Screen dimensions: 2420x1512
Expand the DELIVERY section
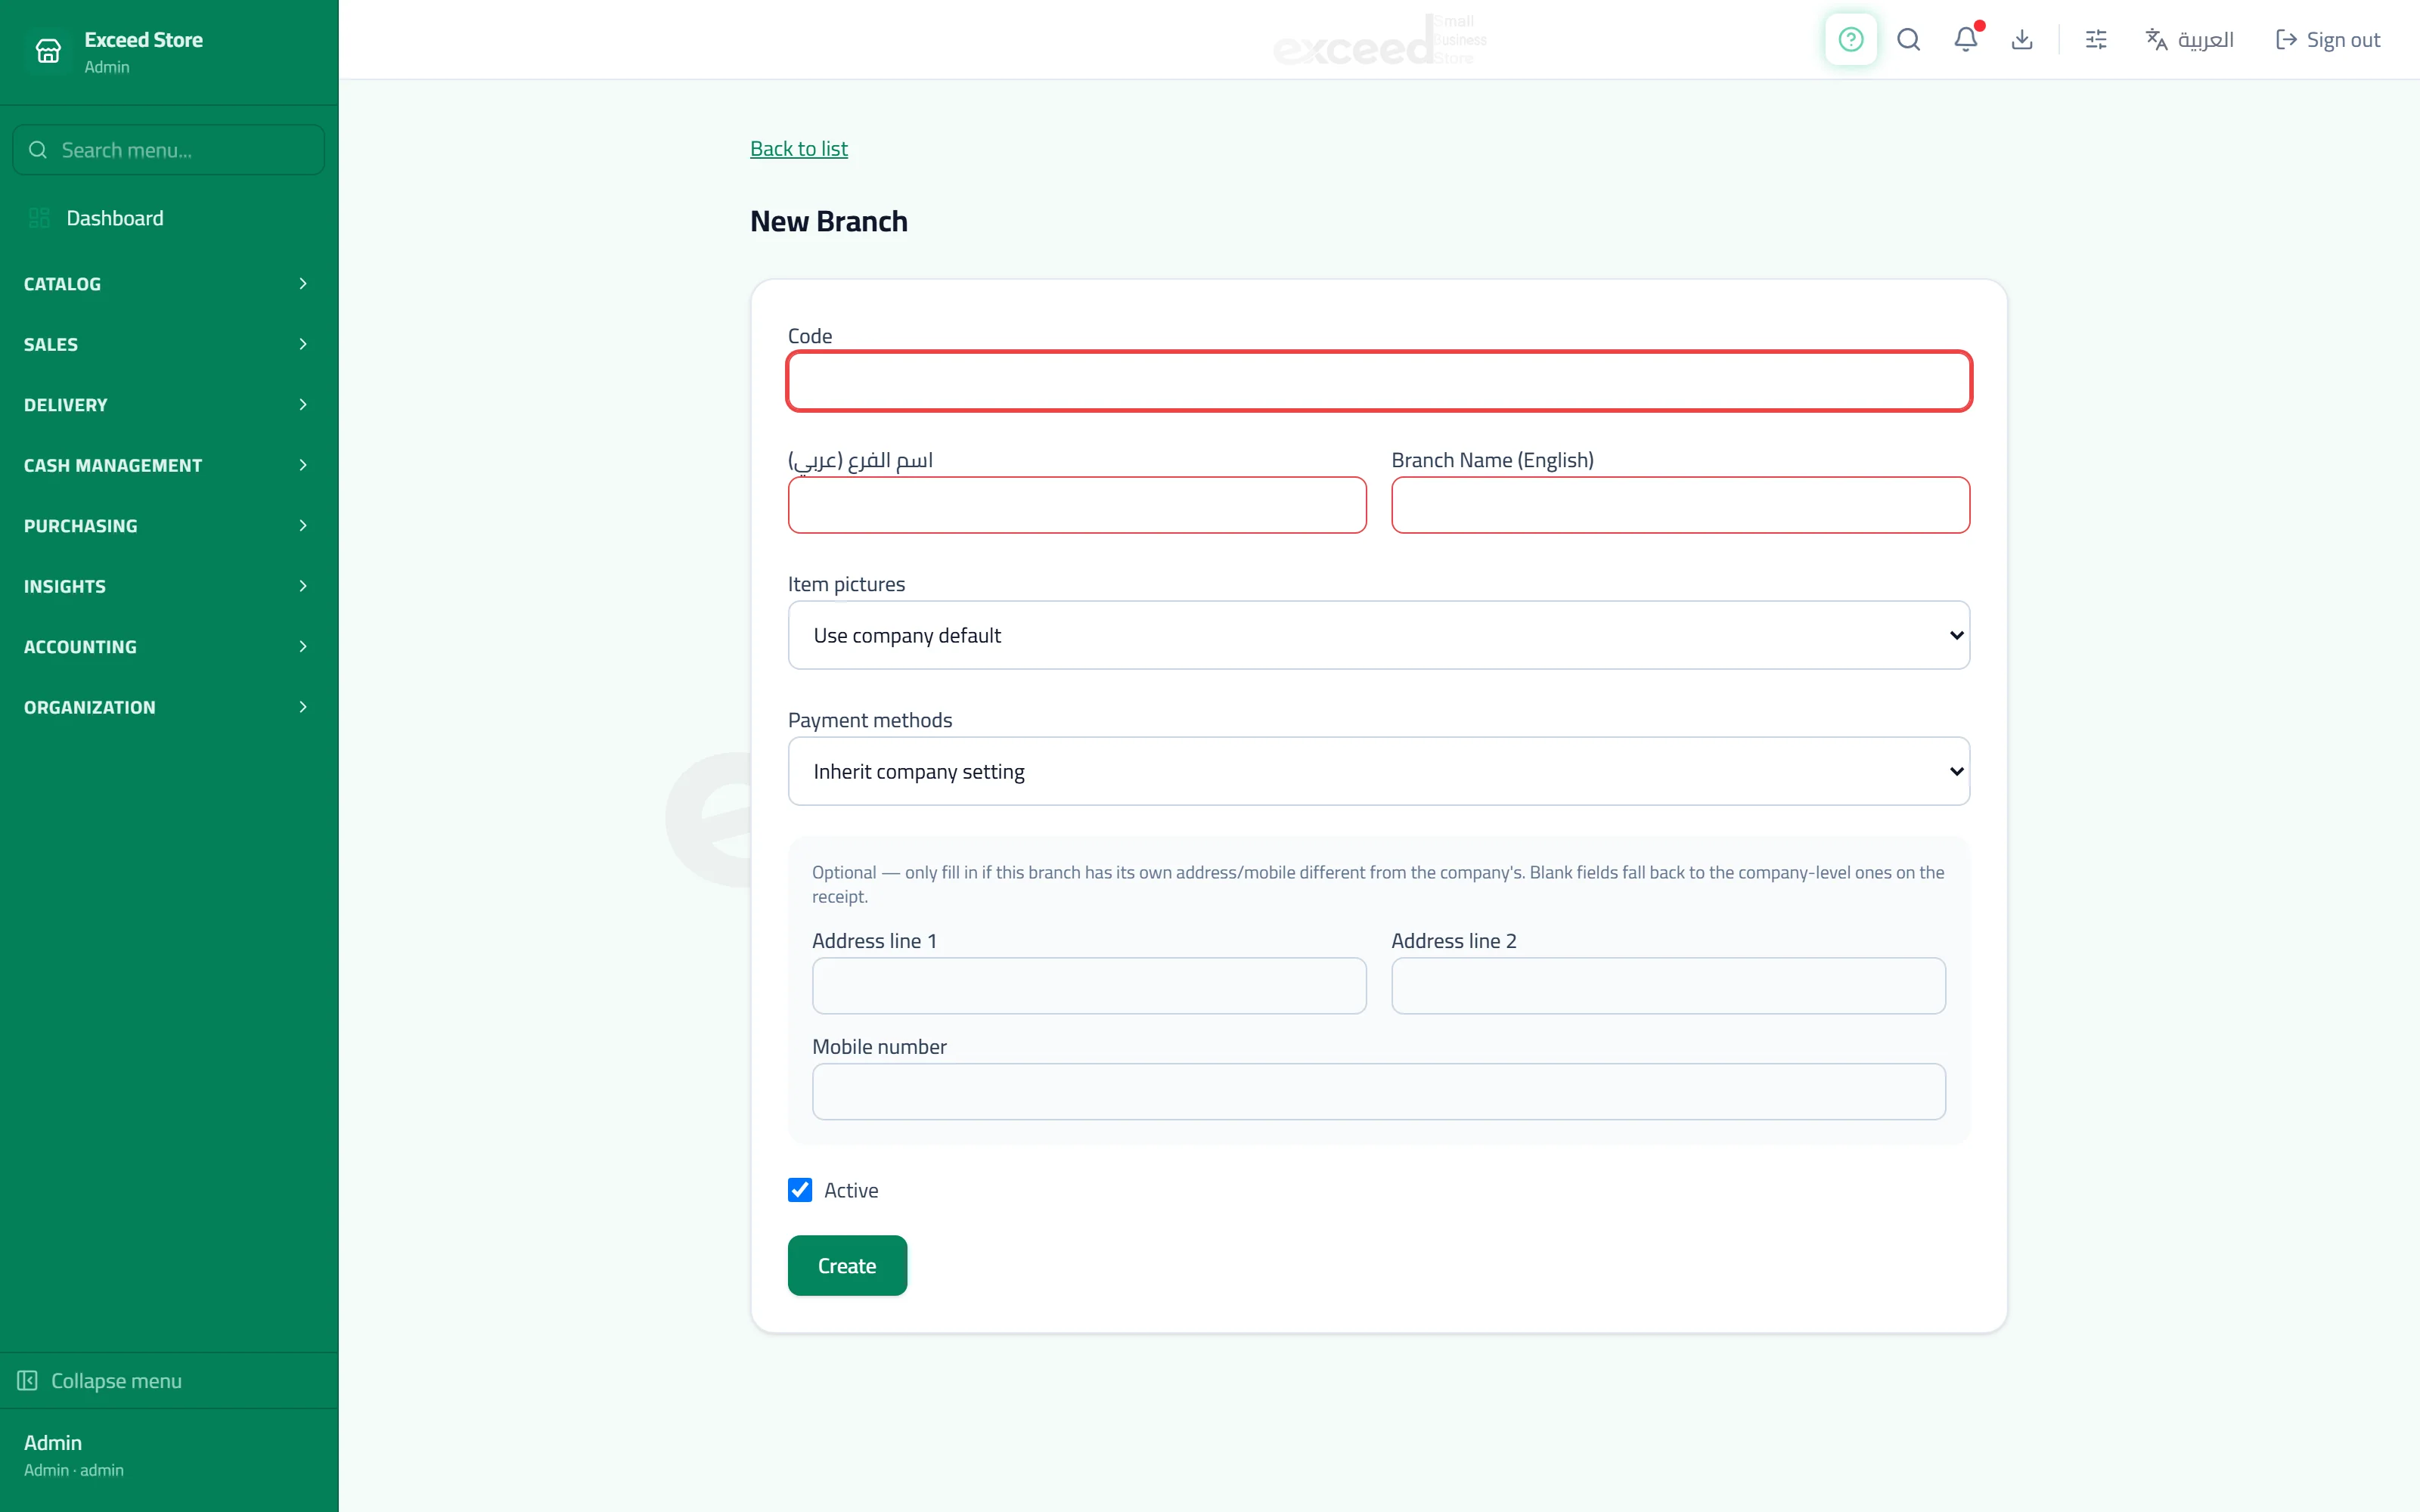coord(168,405)
